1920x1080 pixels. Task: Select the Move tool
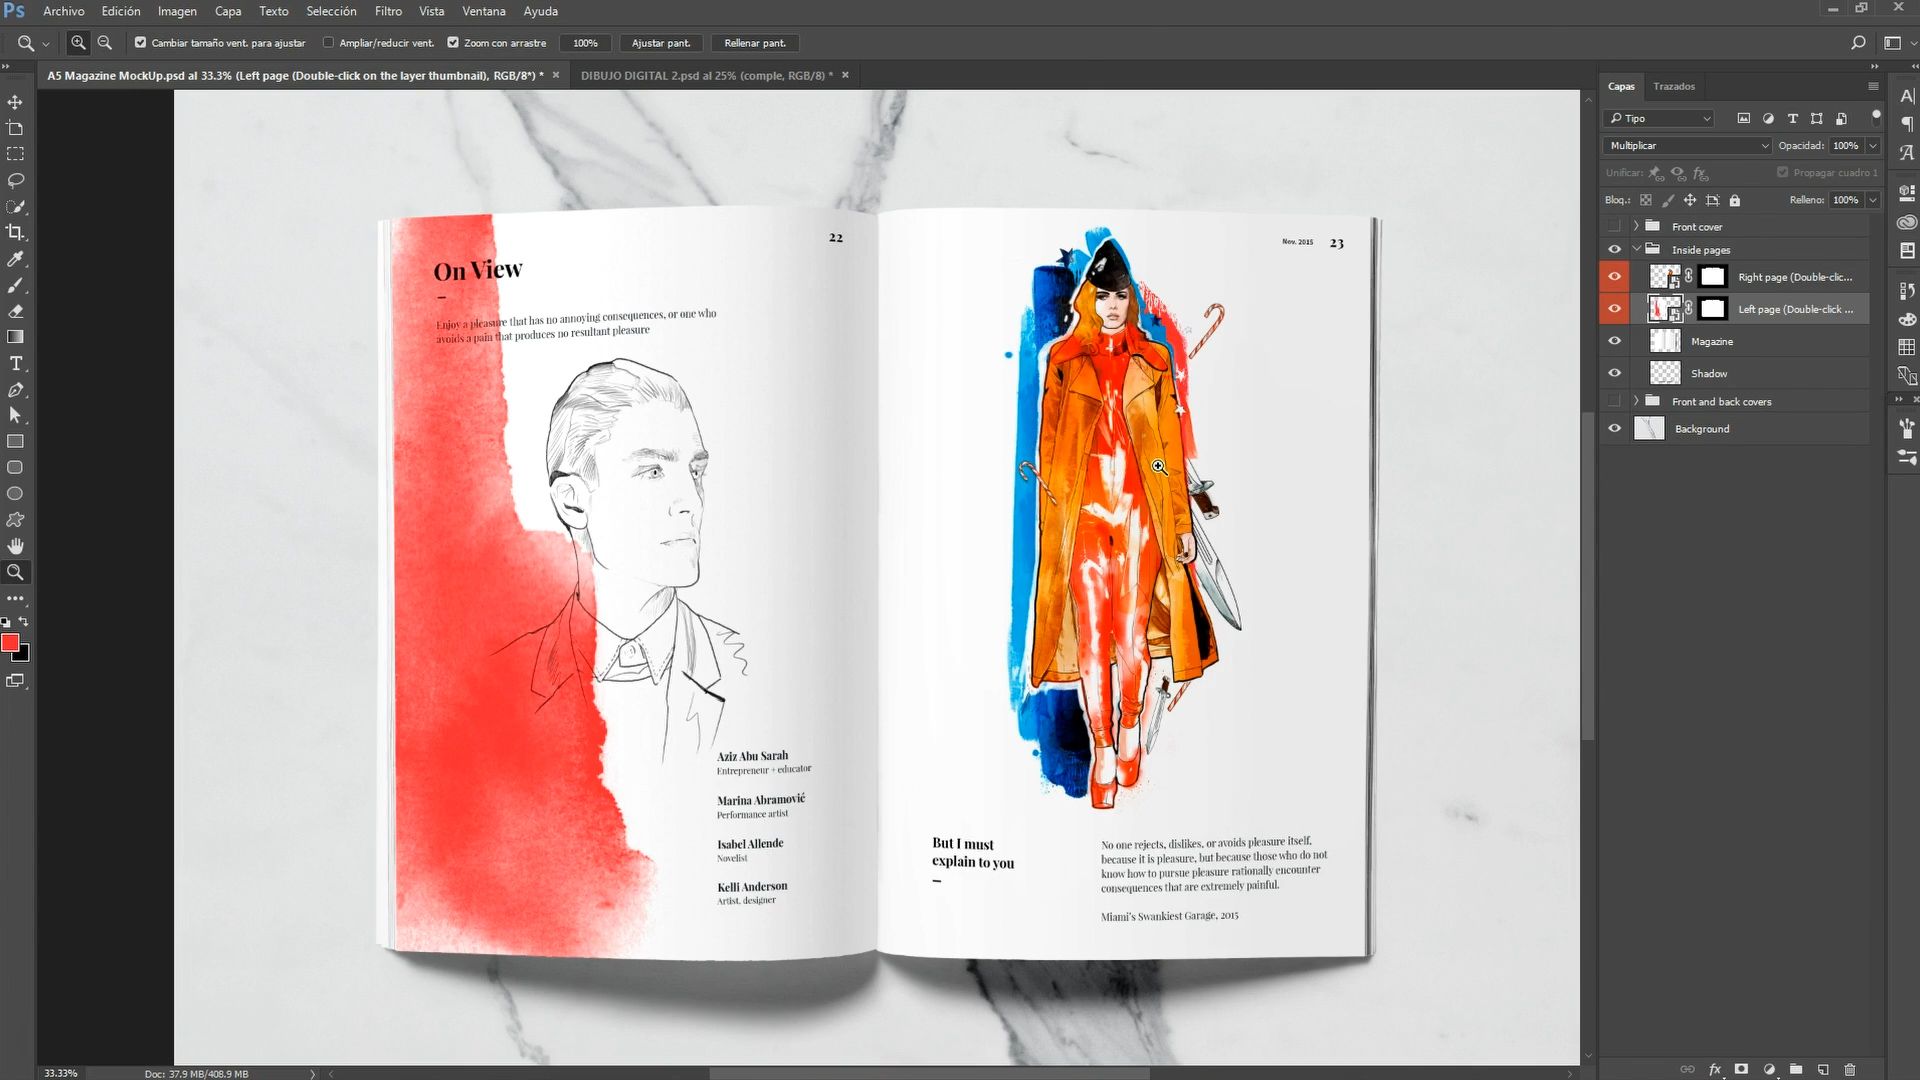point(15,102)
